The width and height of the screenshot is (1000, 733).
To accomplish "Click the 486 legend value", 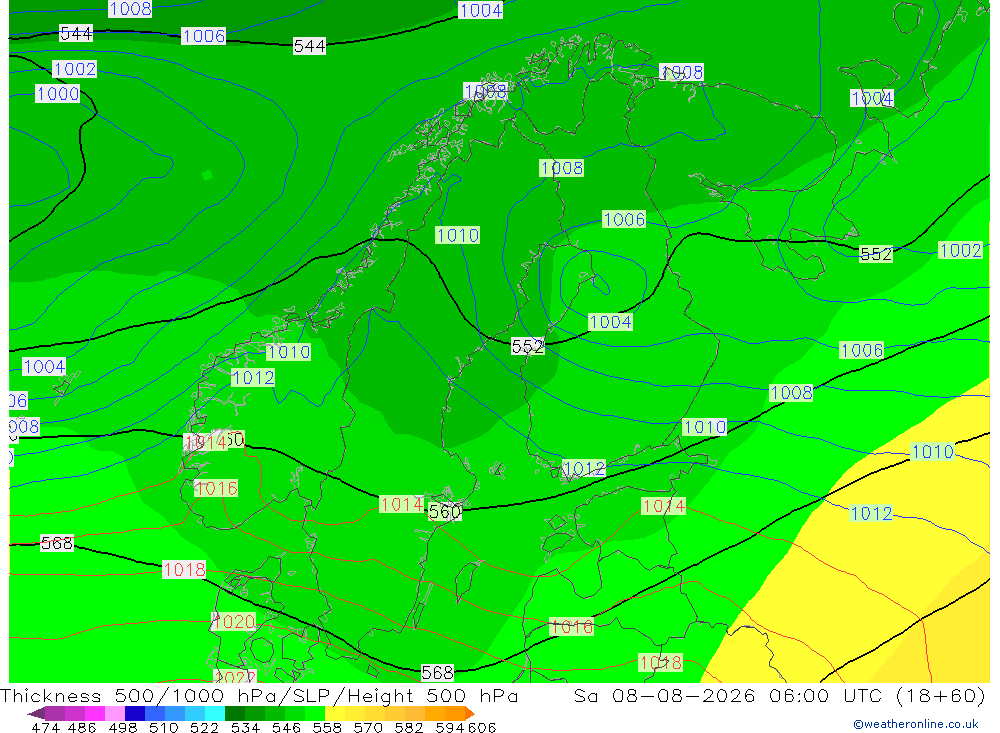I will [82, 727].
